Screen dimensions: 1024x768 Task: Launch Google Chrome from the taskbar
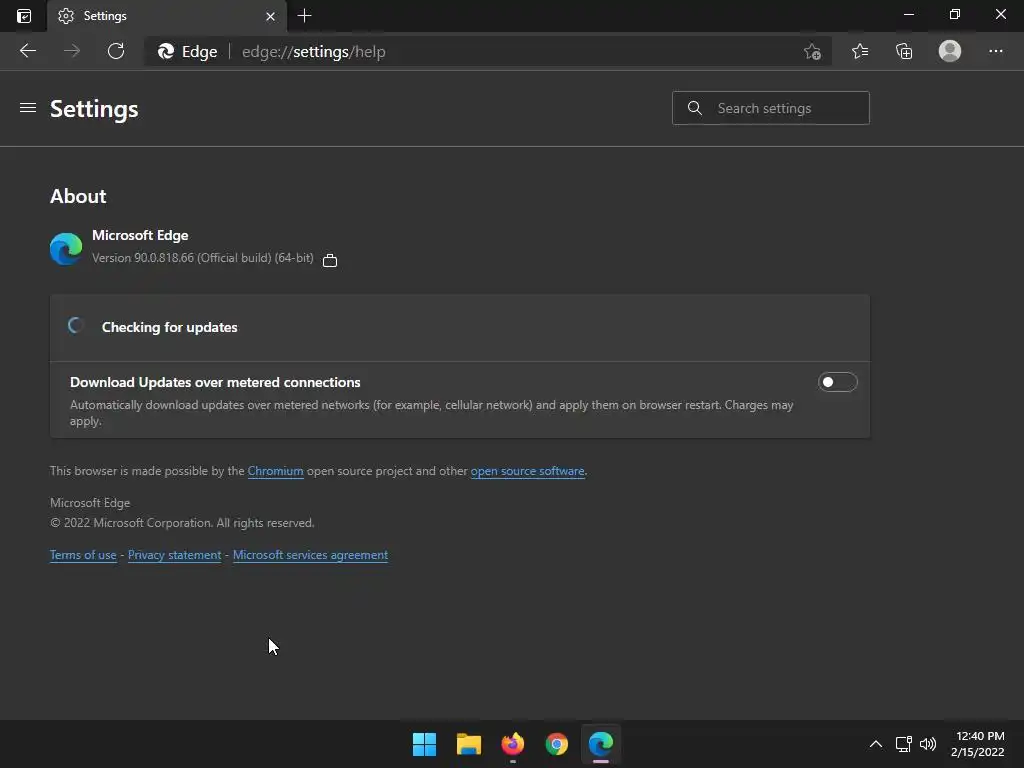(x=556, y=744)
